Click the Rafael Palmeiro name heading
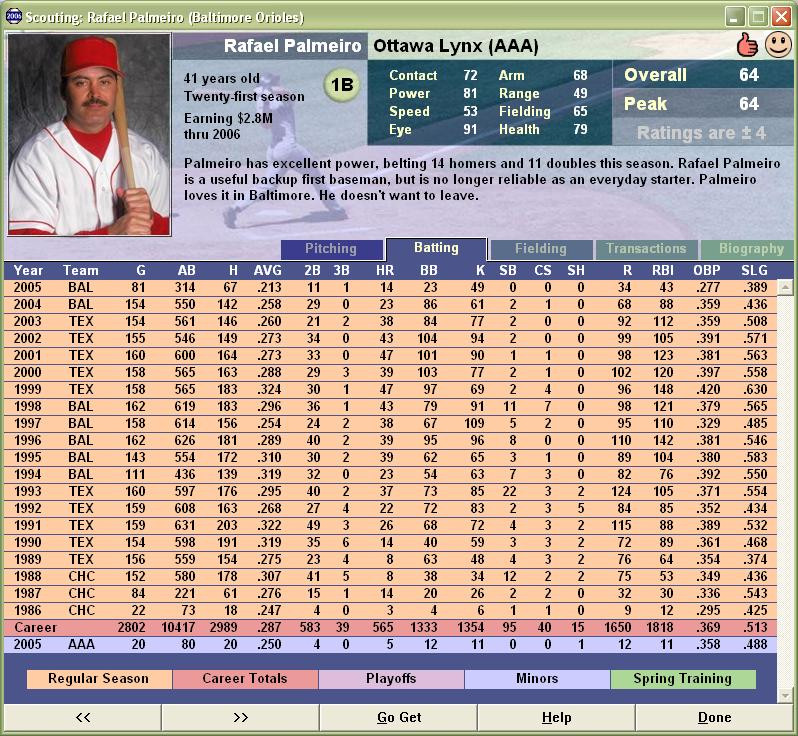 pyautogui.click(x=293, y=46)
